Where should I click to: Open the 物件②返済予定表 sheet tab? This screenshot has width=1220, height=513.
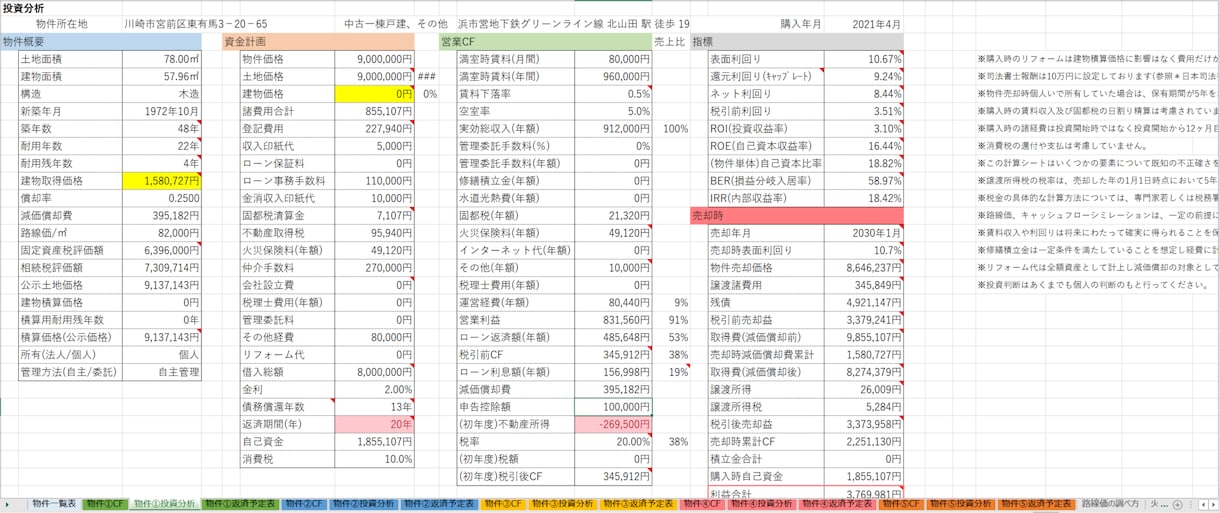pyautogui.click(x=439, y=504)
